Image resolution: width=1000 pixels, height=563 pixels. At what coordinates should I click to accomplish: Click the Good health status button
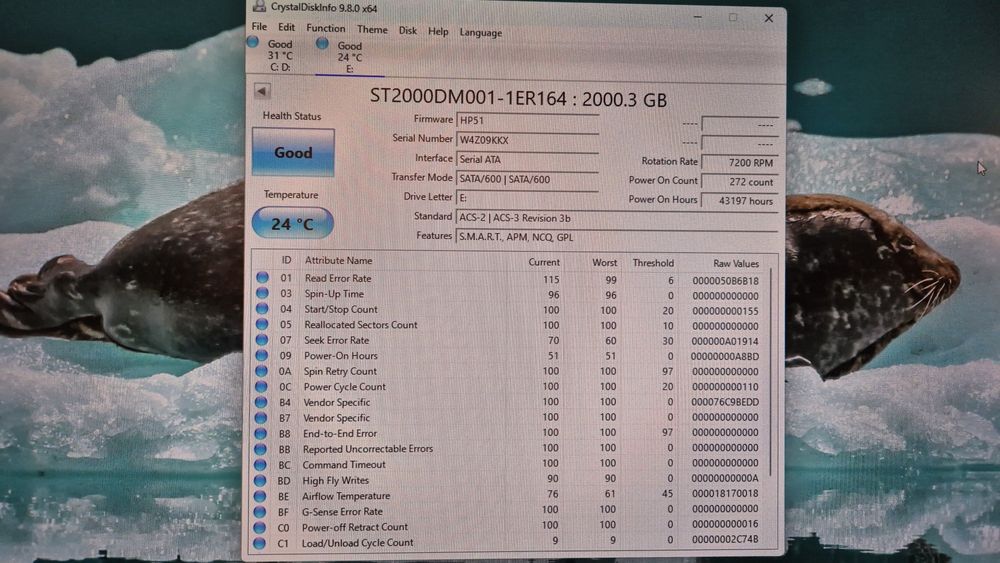[x=293, y=152]
